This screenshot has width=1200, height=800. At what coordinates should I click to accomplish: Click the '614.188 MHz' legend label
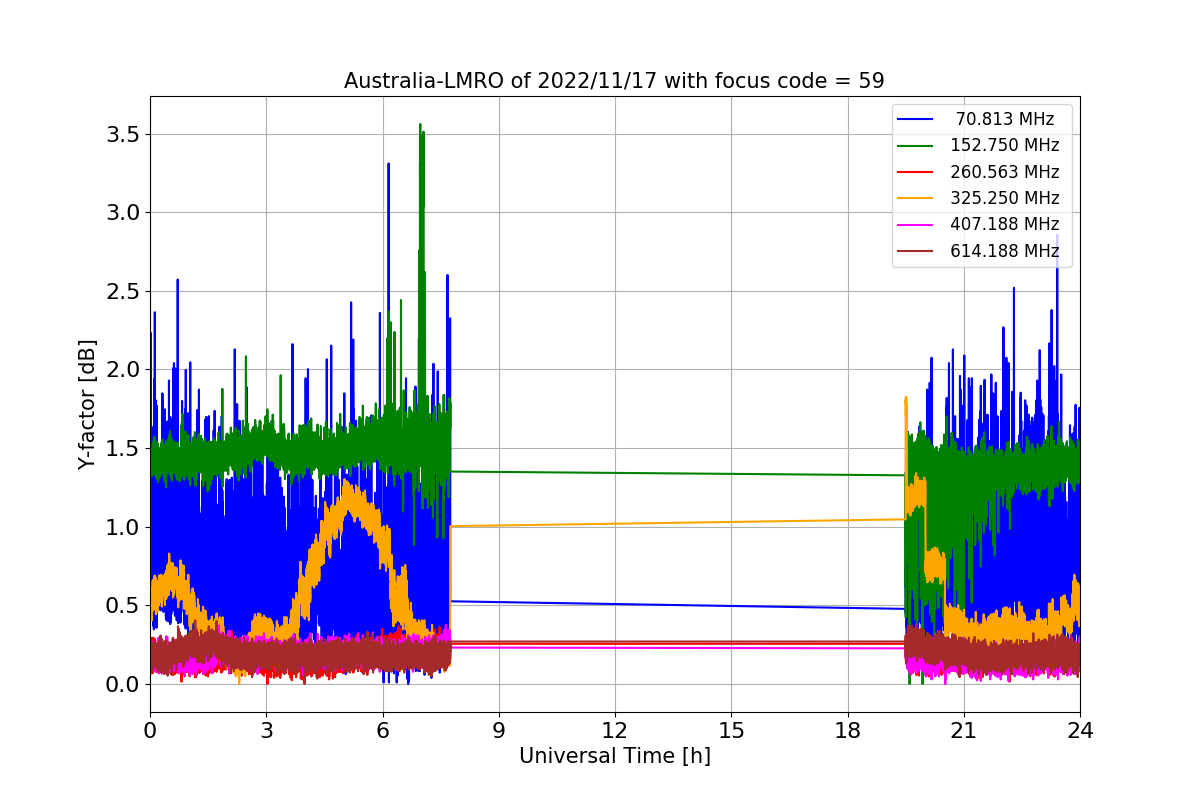(x=1005, y=251)
